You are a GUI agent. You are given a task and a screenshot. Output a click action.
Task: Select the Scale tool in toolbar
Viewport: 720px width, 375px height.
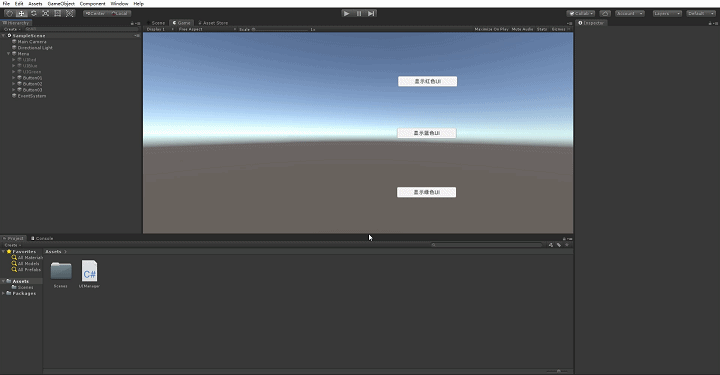pos(45,13)
